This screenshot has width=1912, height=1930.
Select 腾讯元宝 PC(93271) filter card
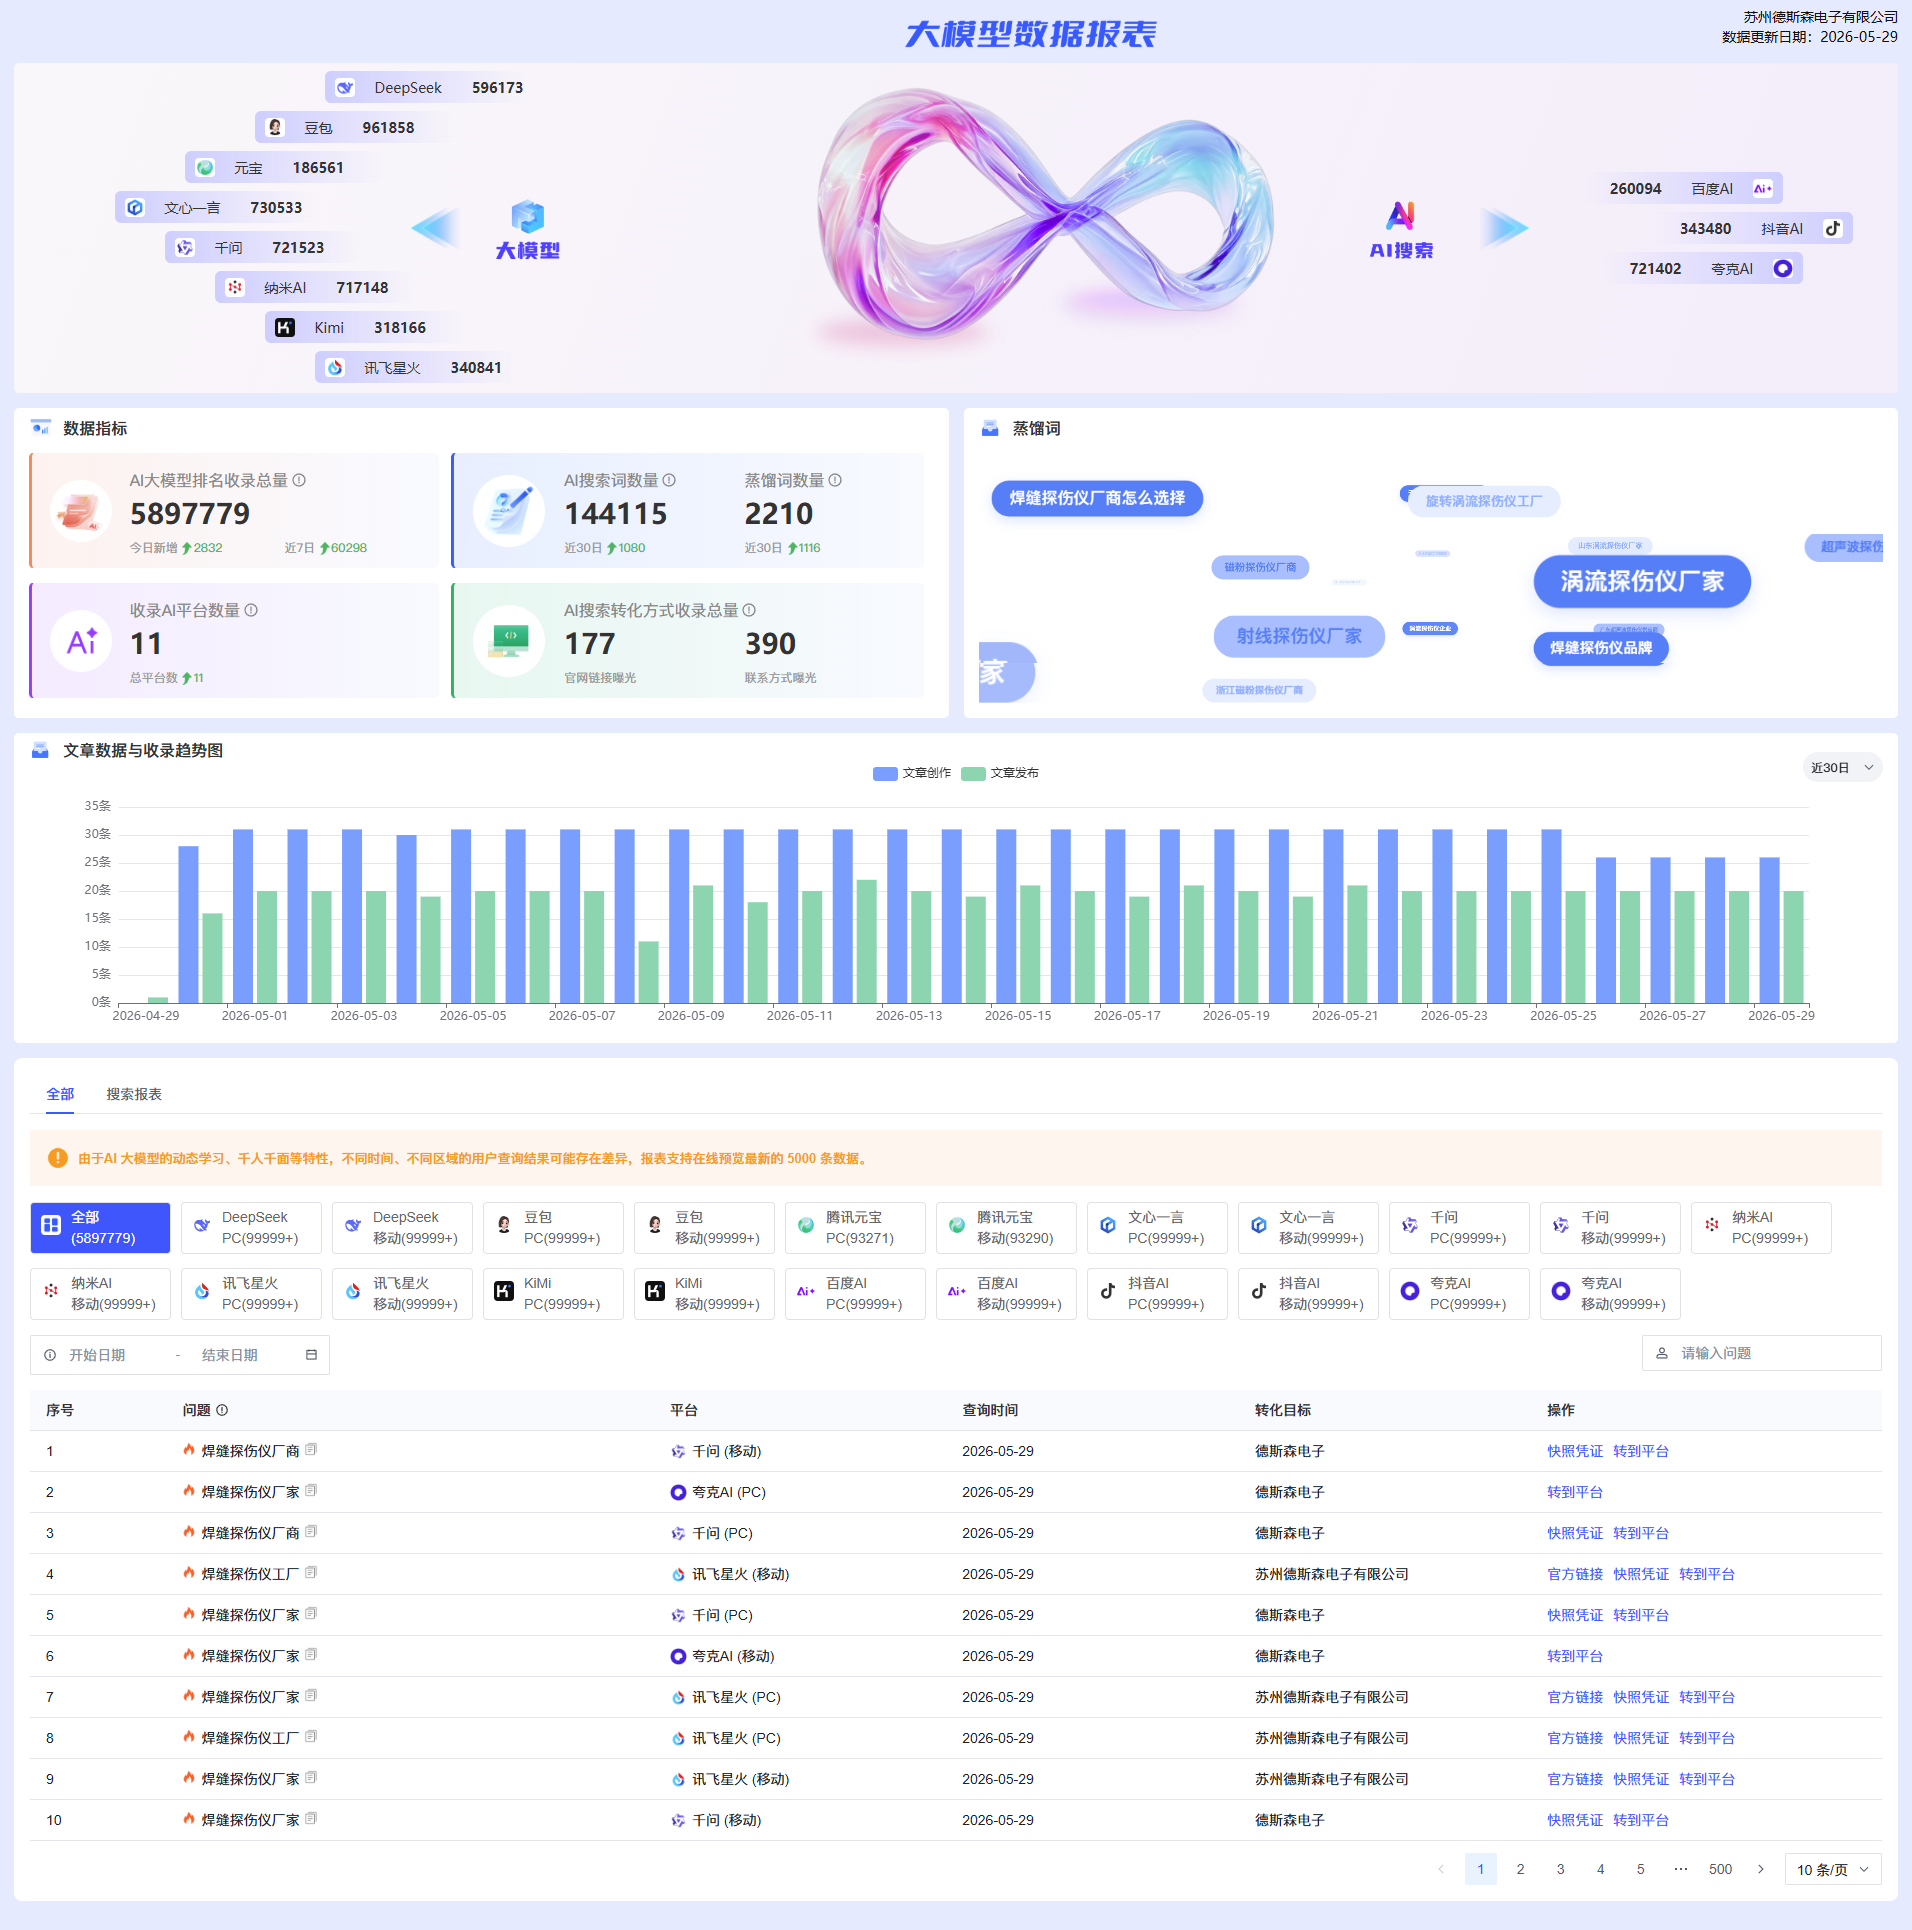[855, 1228]
